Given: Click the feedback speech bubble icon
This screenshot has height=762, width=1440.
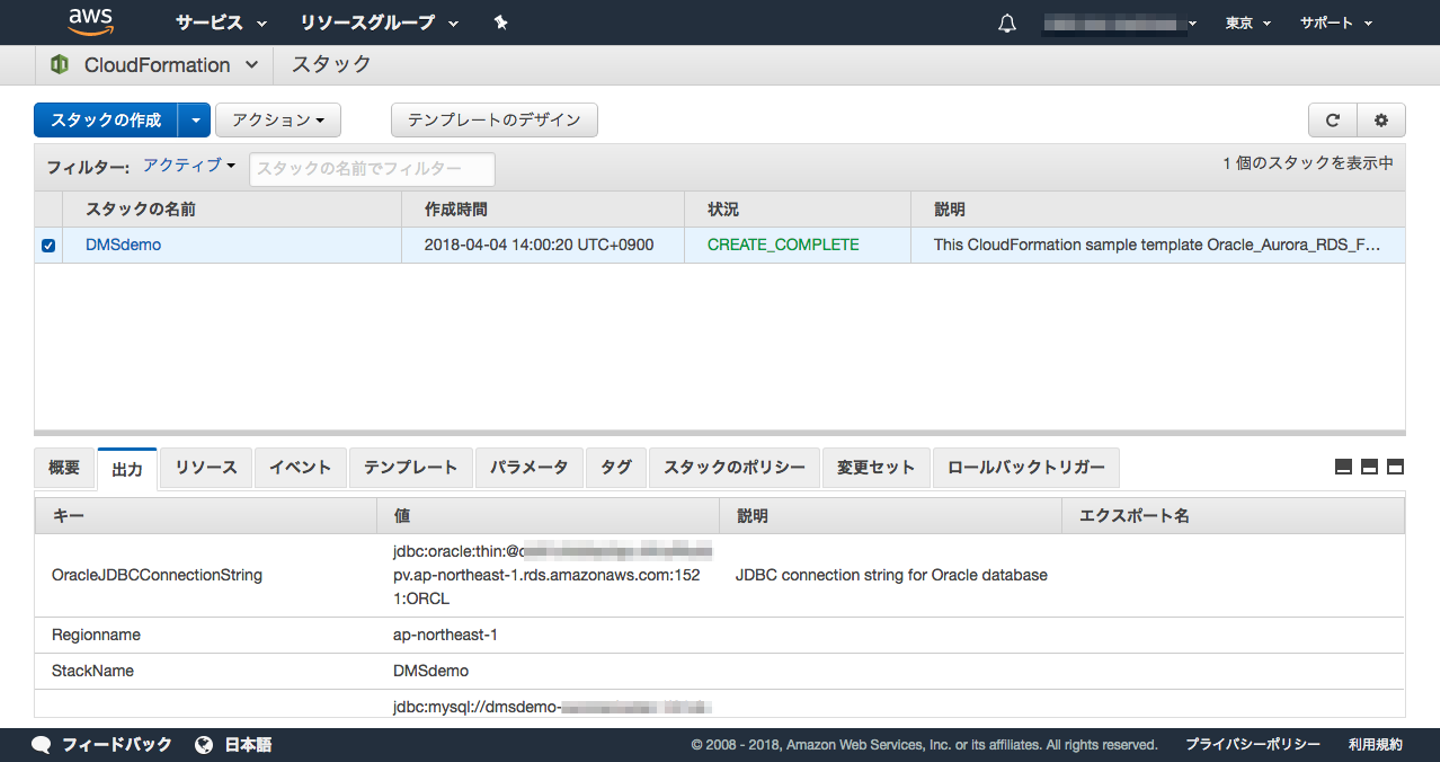Looking at the screenshot, I should pyautogui.click(x=41, y=745).
